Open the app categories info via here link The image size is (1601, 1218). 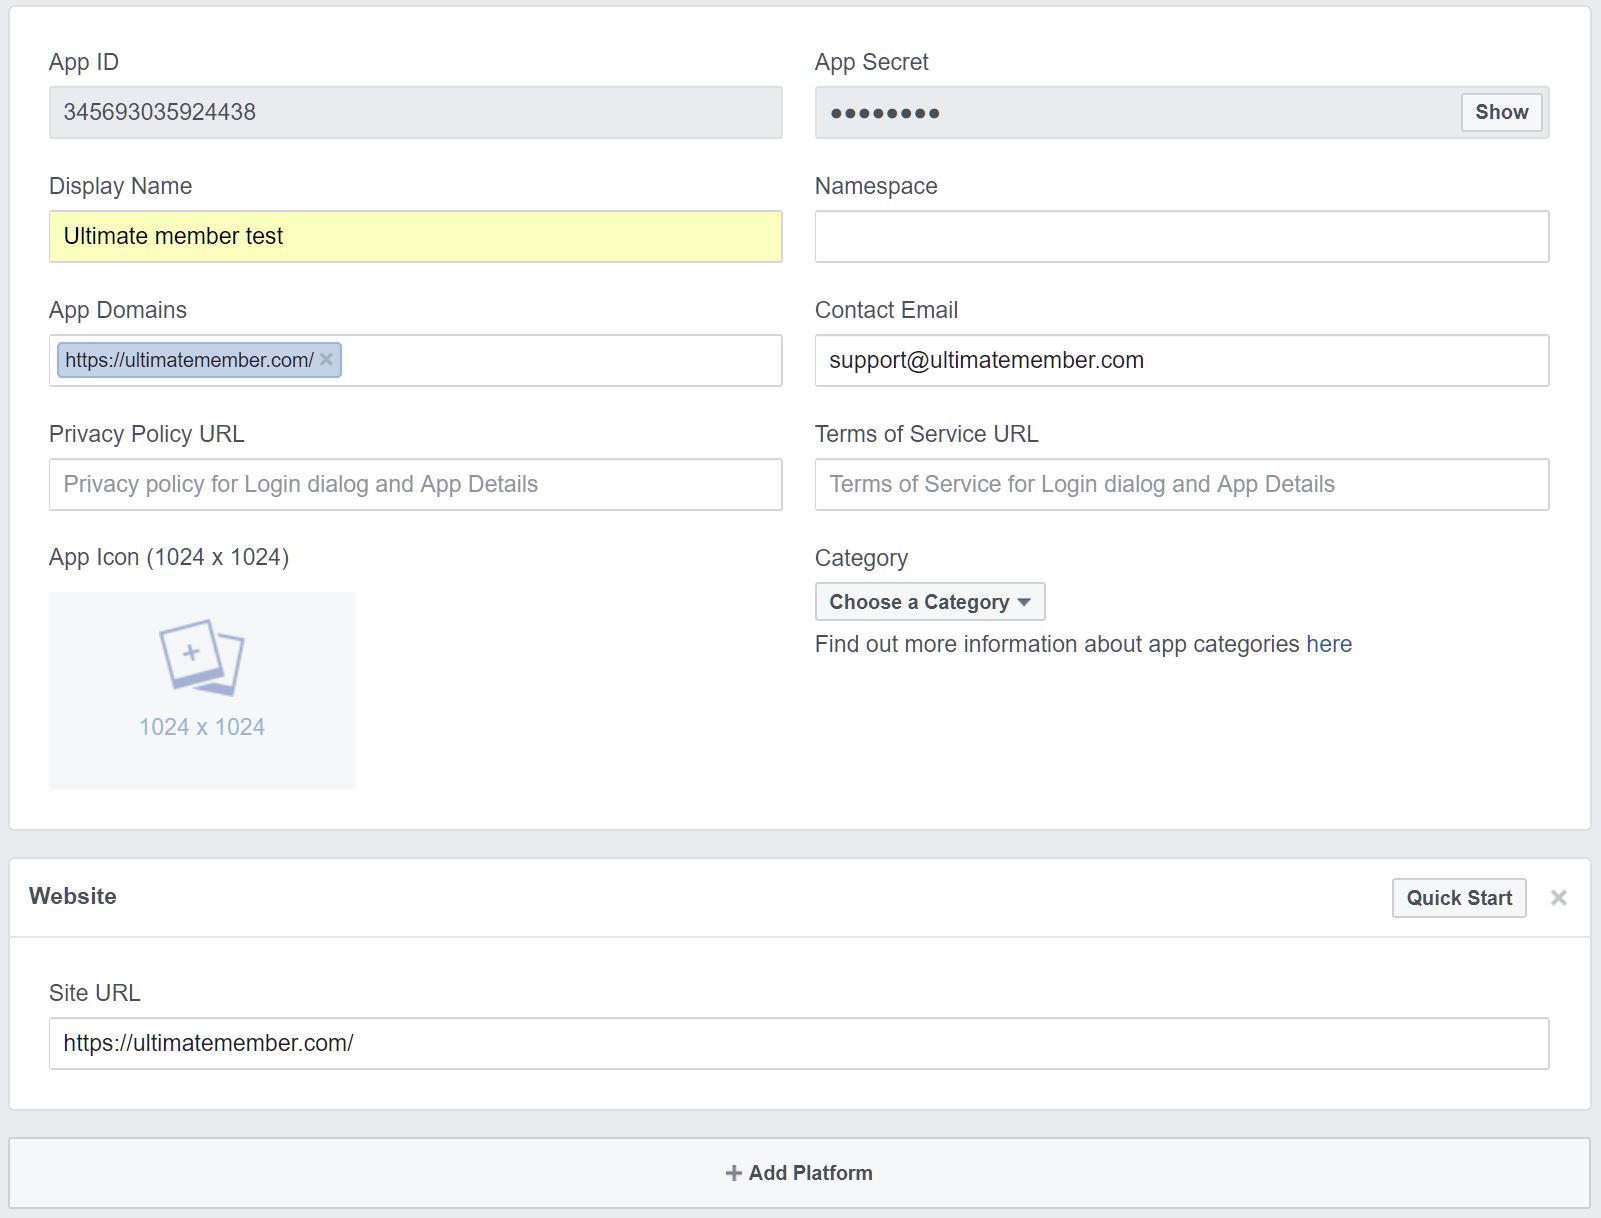(x=1328, y=644)
